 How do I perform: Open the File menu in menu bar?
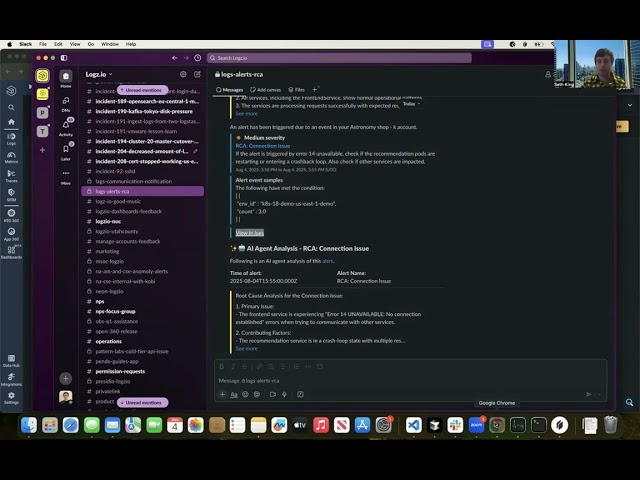coord(43,44)
